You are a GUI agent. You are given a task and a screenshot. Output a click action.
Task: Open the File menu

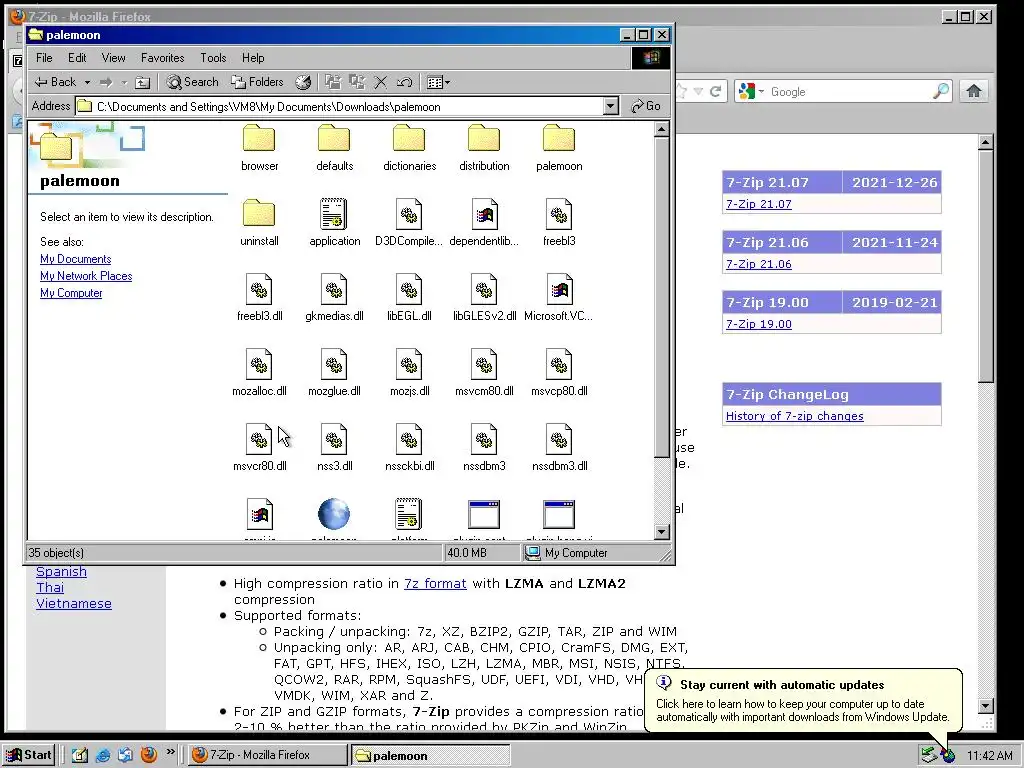pos(44,58)
